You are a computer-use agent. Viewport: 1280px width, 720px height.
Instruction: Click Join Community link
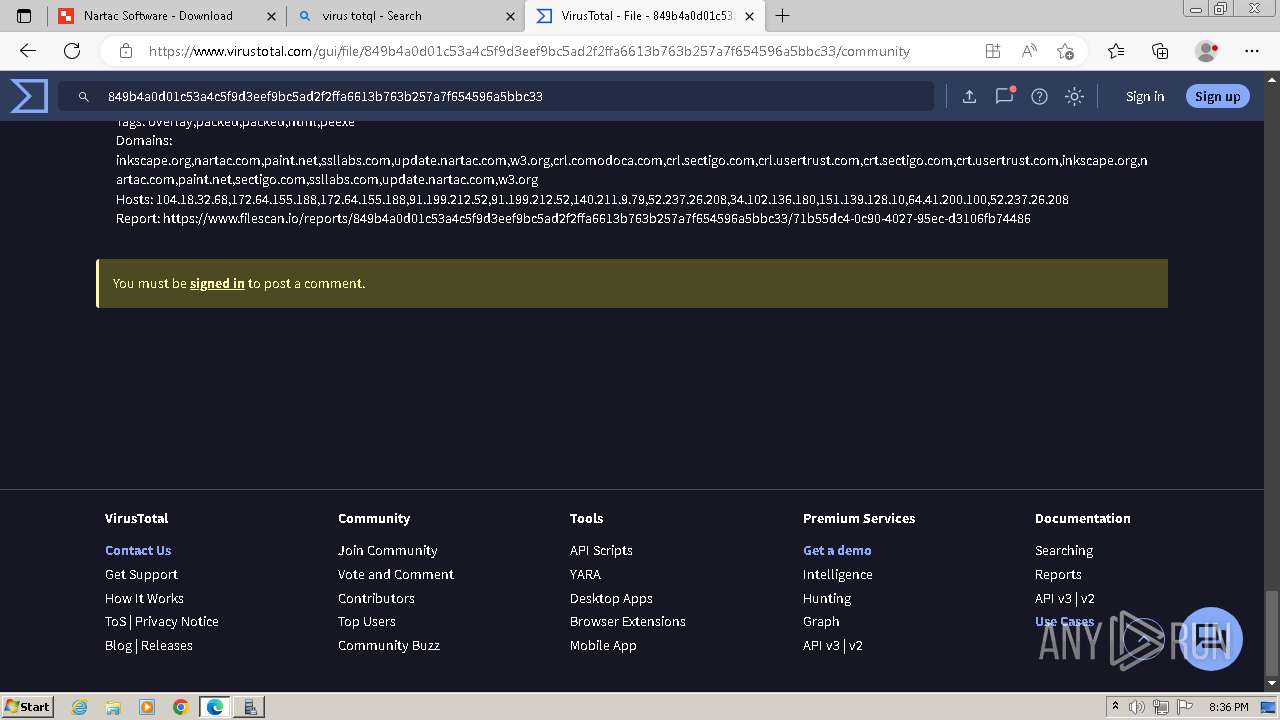[387, 550]
